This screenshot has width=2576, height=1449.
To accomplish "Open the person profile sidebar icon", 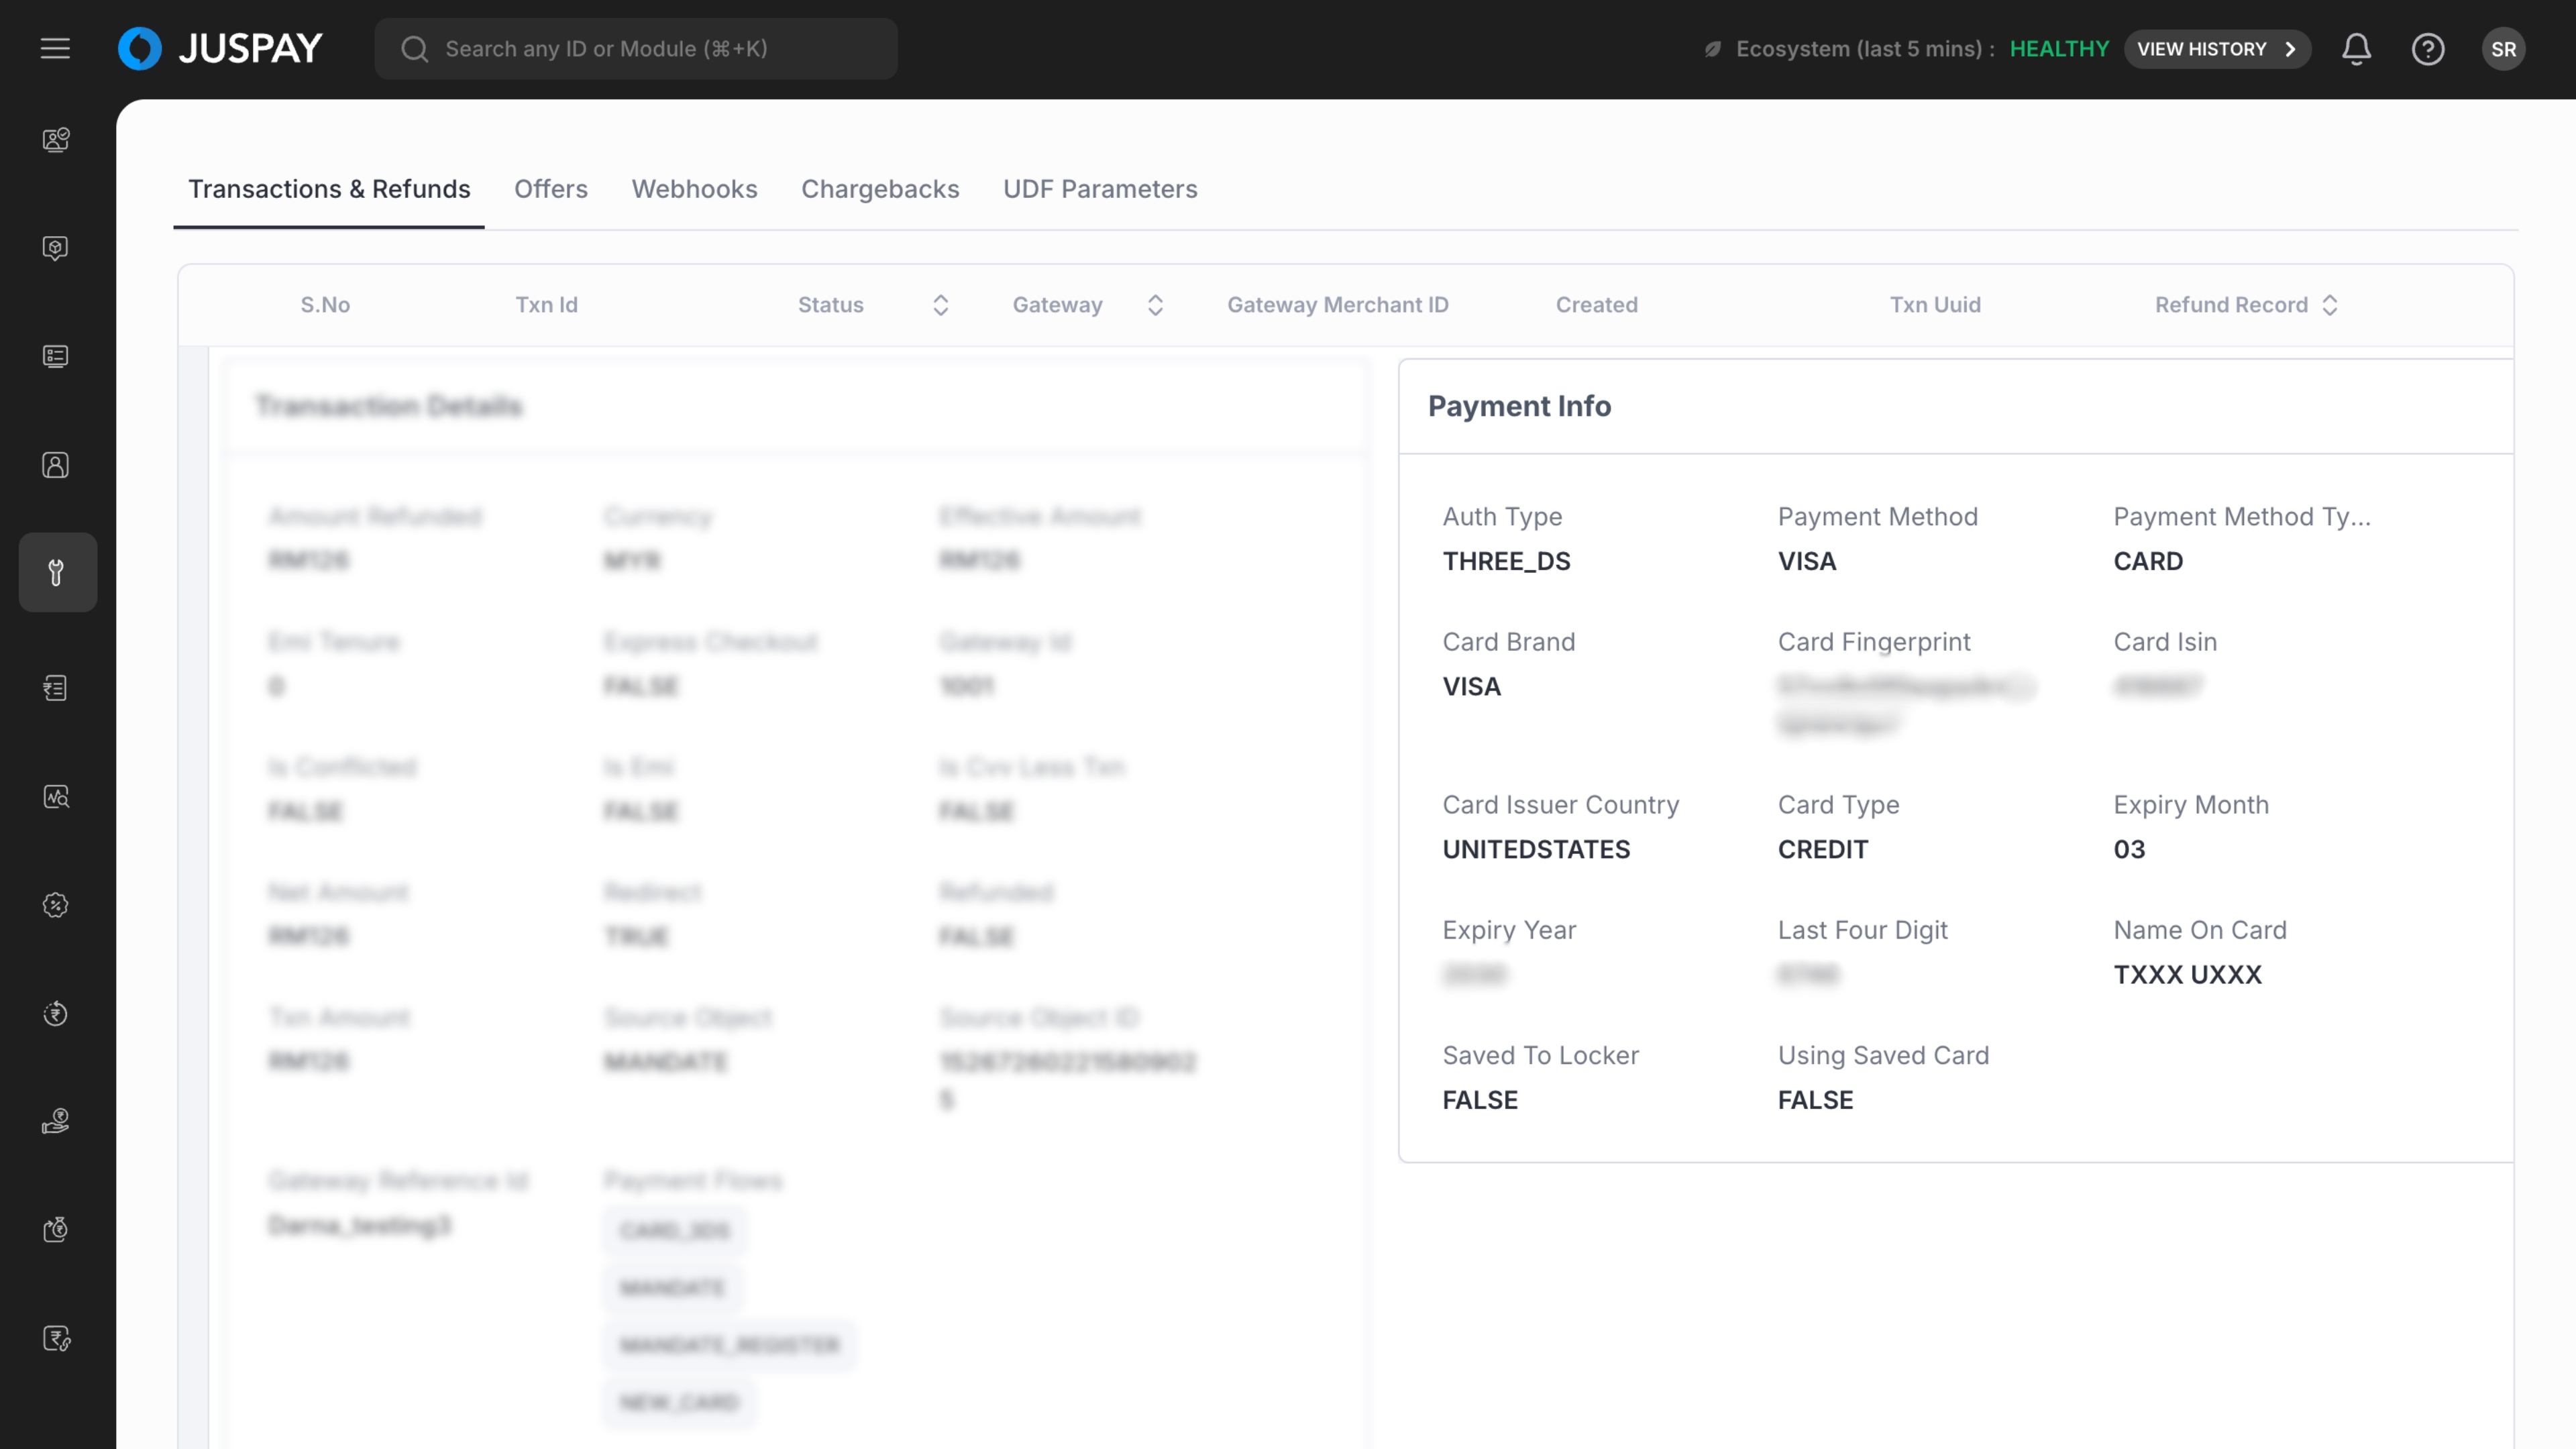I will (56, 465).
